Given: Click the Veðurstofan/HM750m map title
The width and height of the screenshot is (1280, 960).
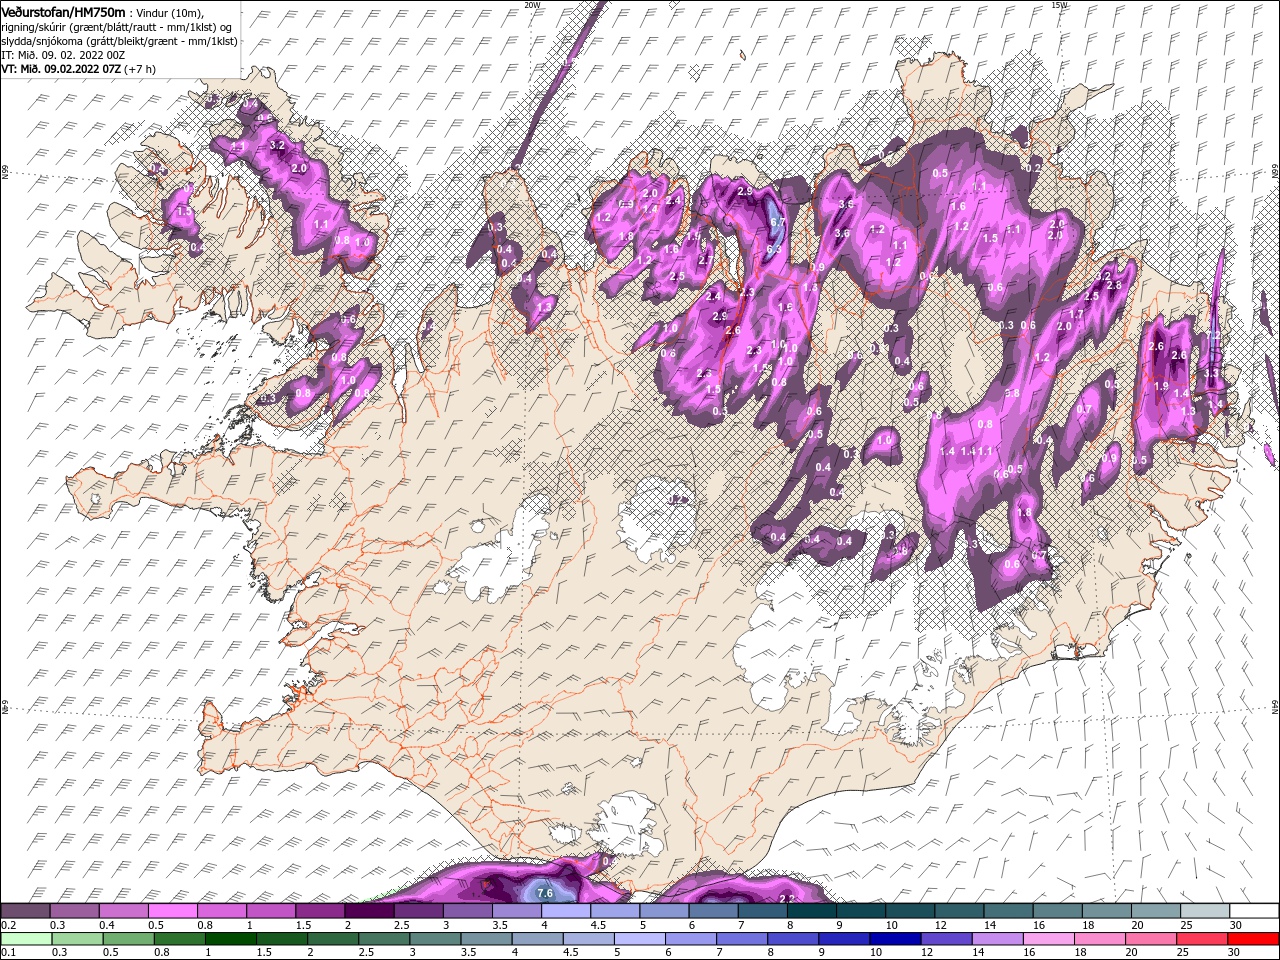Looking at the screenshot, I should pyautogui.click(x=64, y=11).
